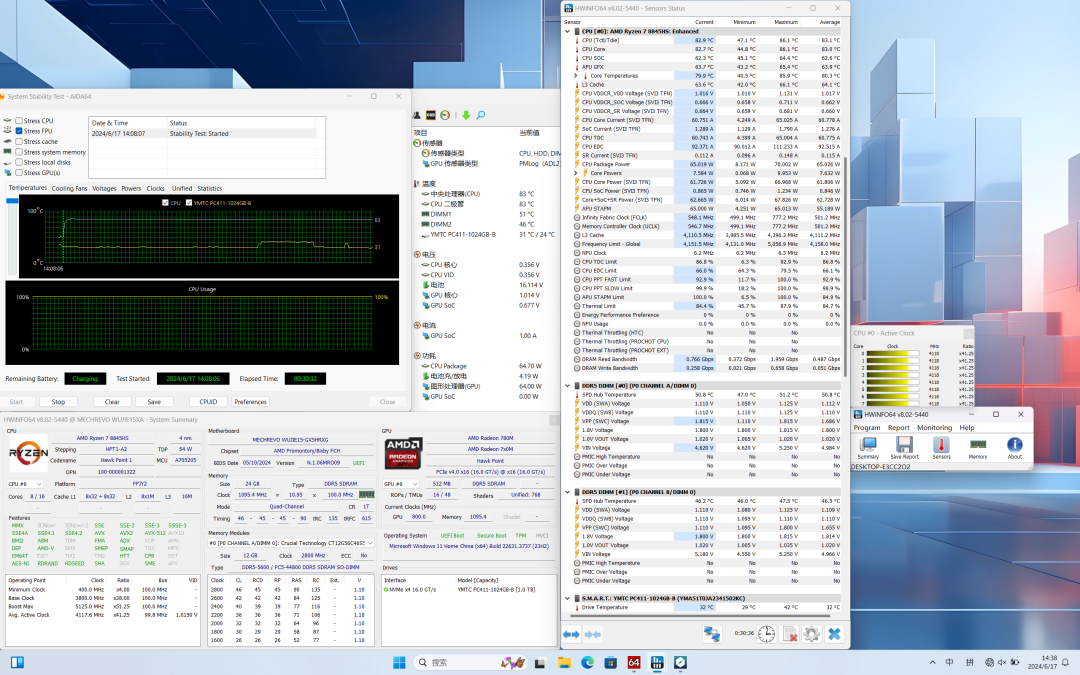Reset the sensor clock timer icon

click(x=765, y=634)
